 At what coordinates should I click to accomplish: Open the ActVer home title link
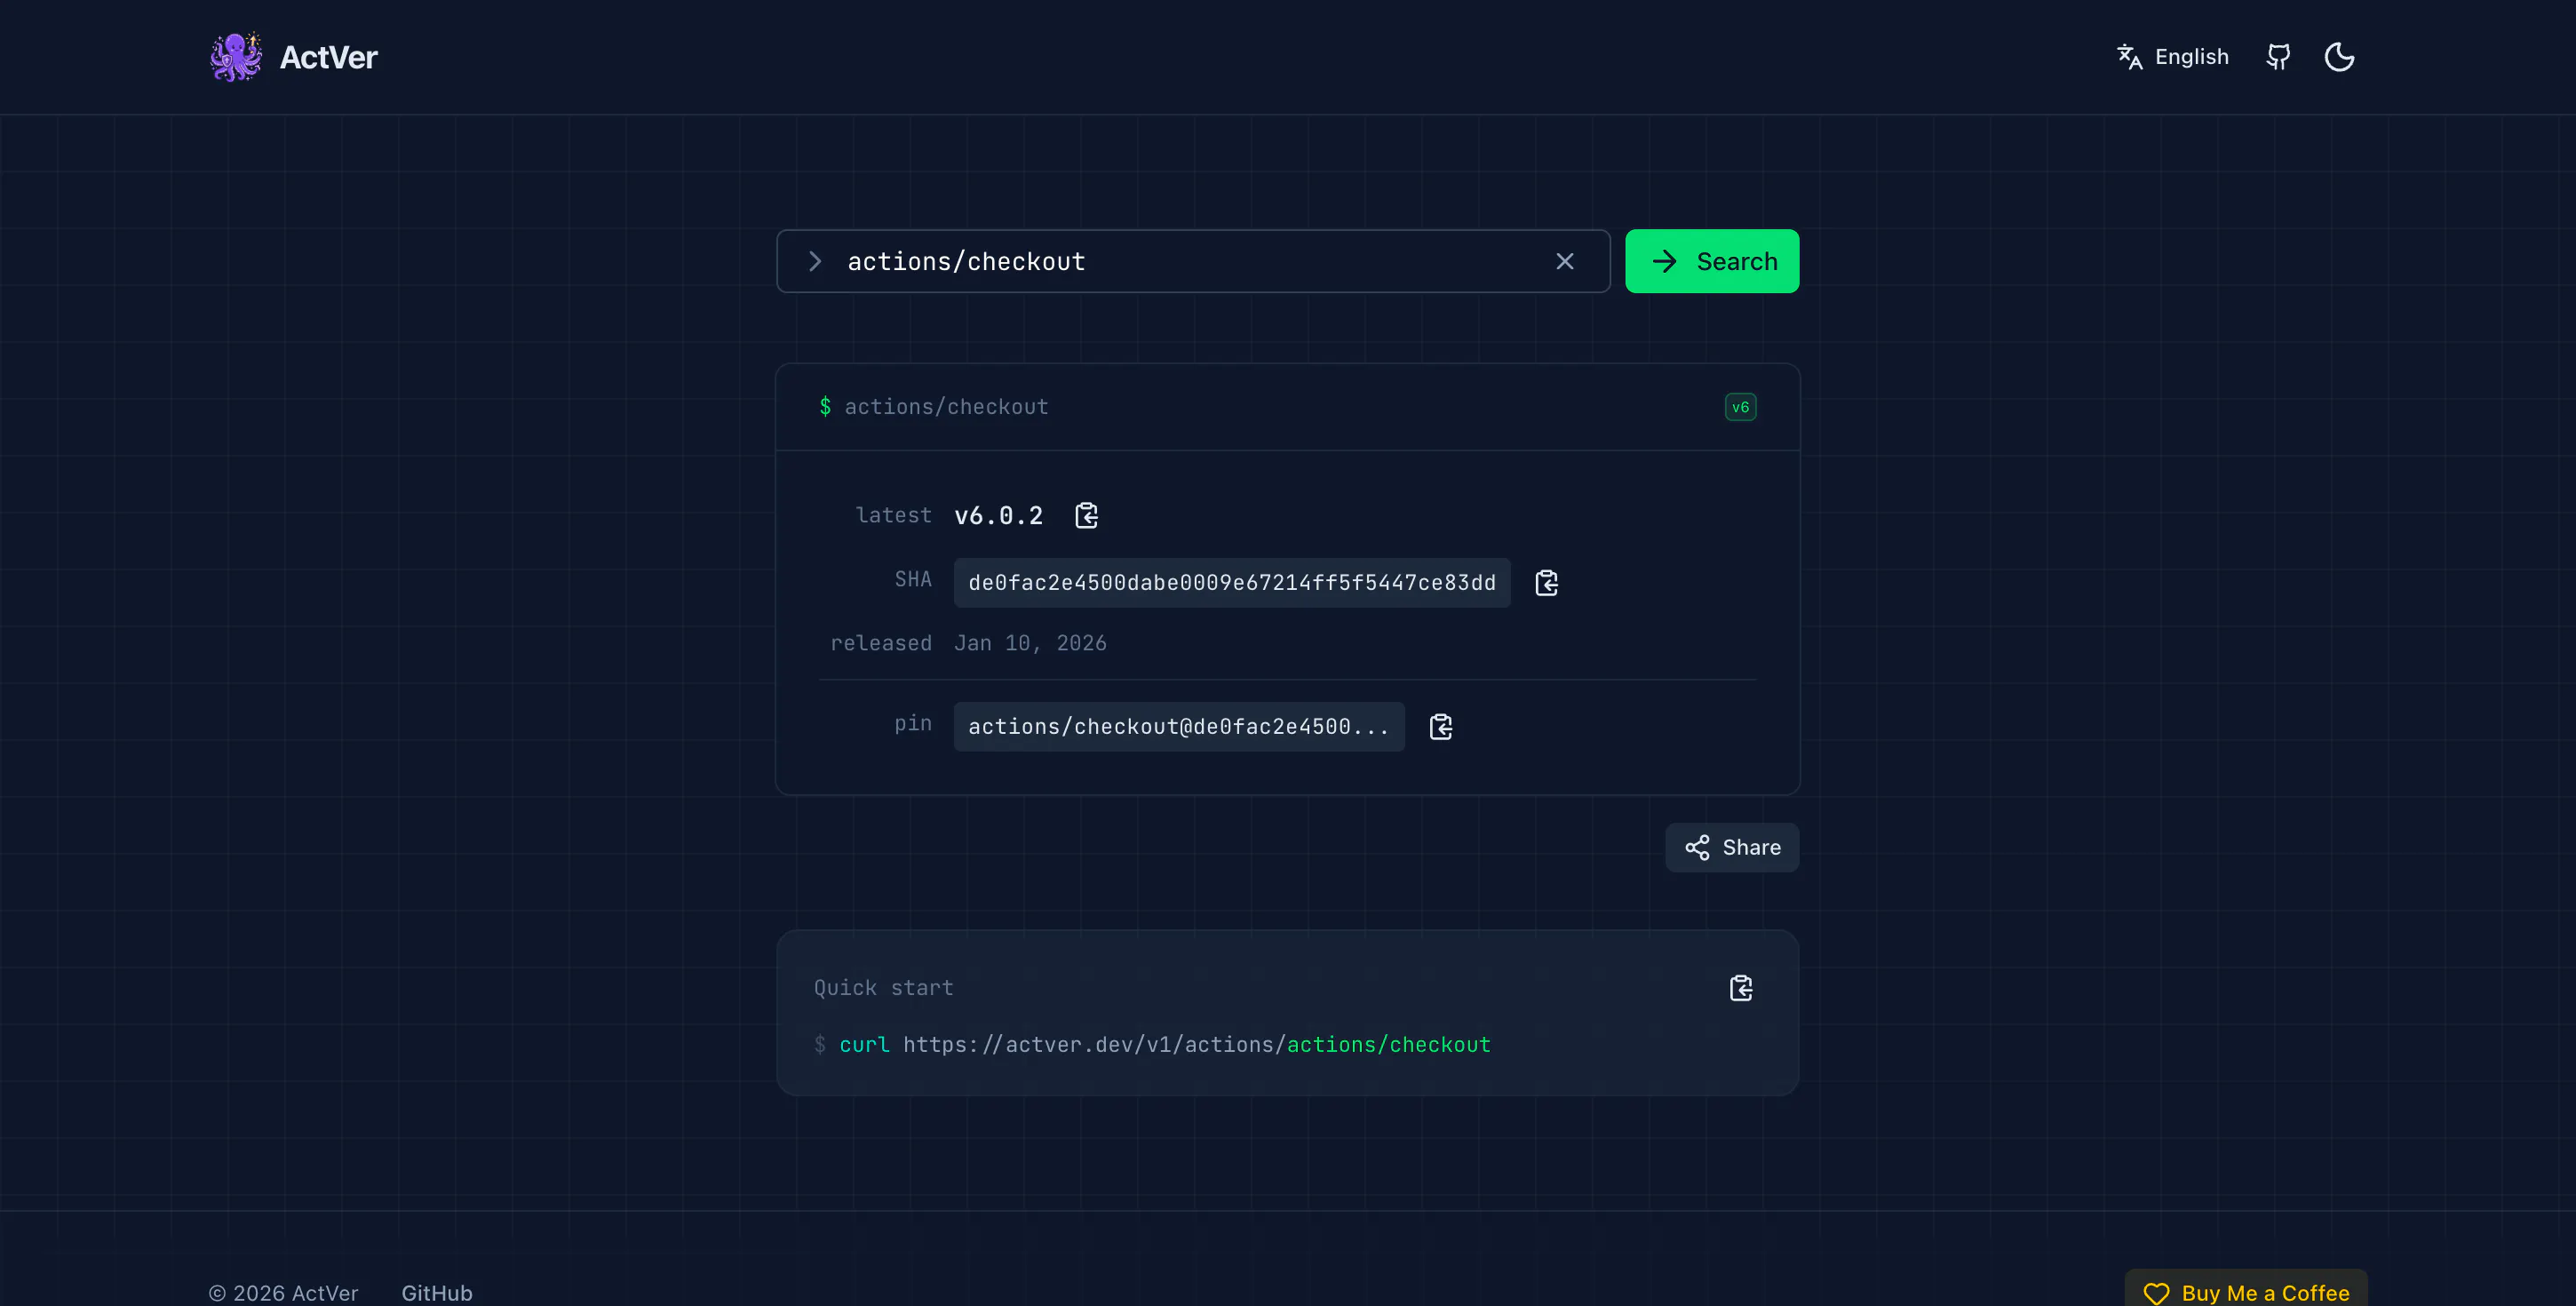pos(328,57)
